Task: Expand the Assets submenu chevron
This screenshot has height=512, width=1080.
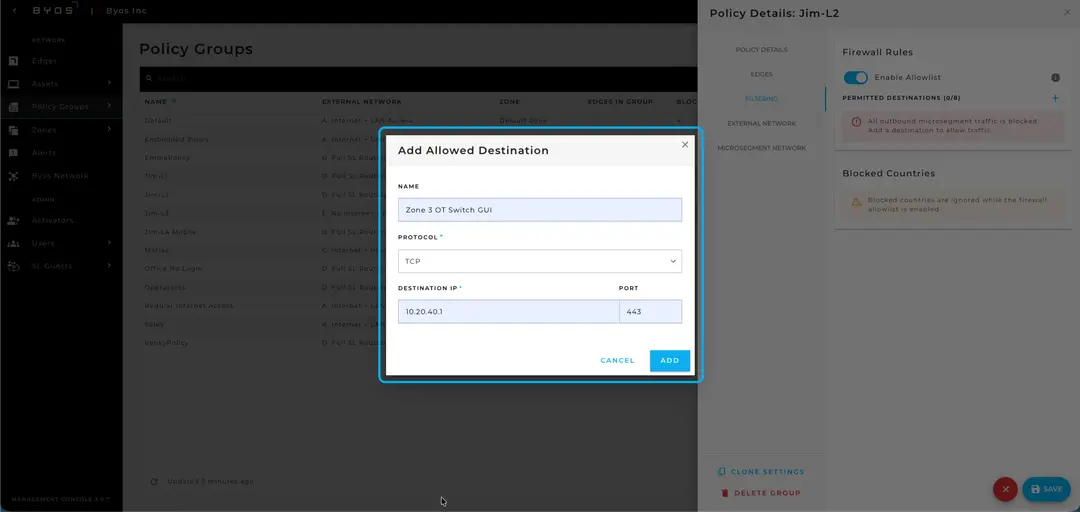Action: tap(109, 83)
